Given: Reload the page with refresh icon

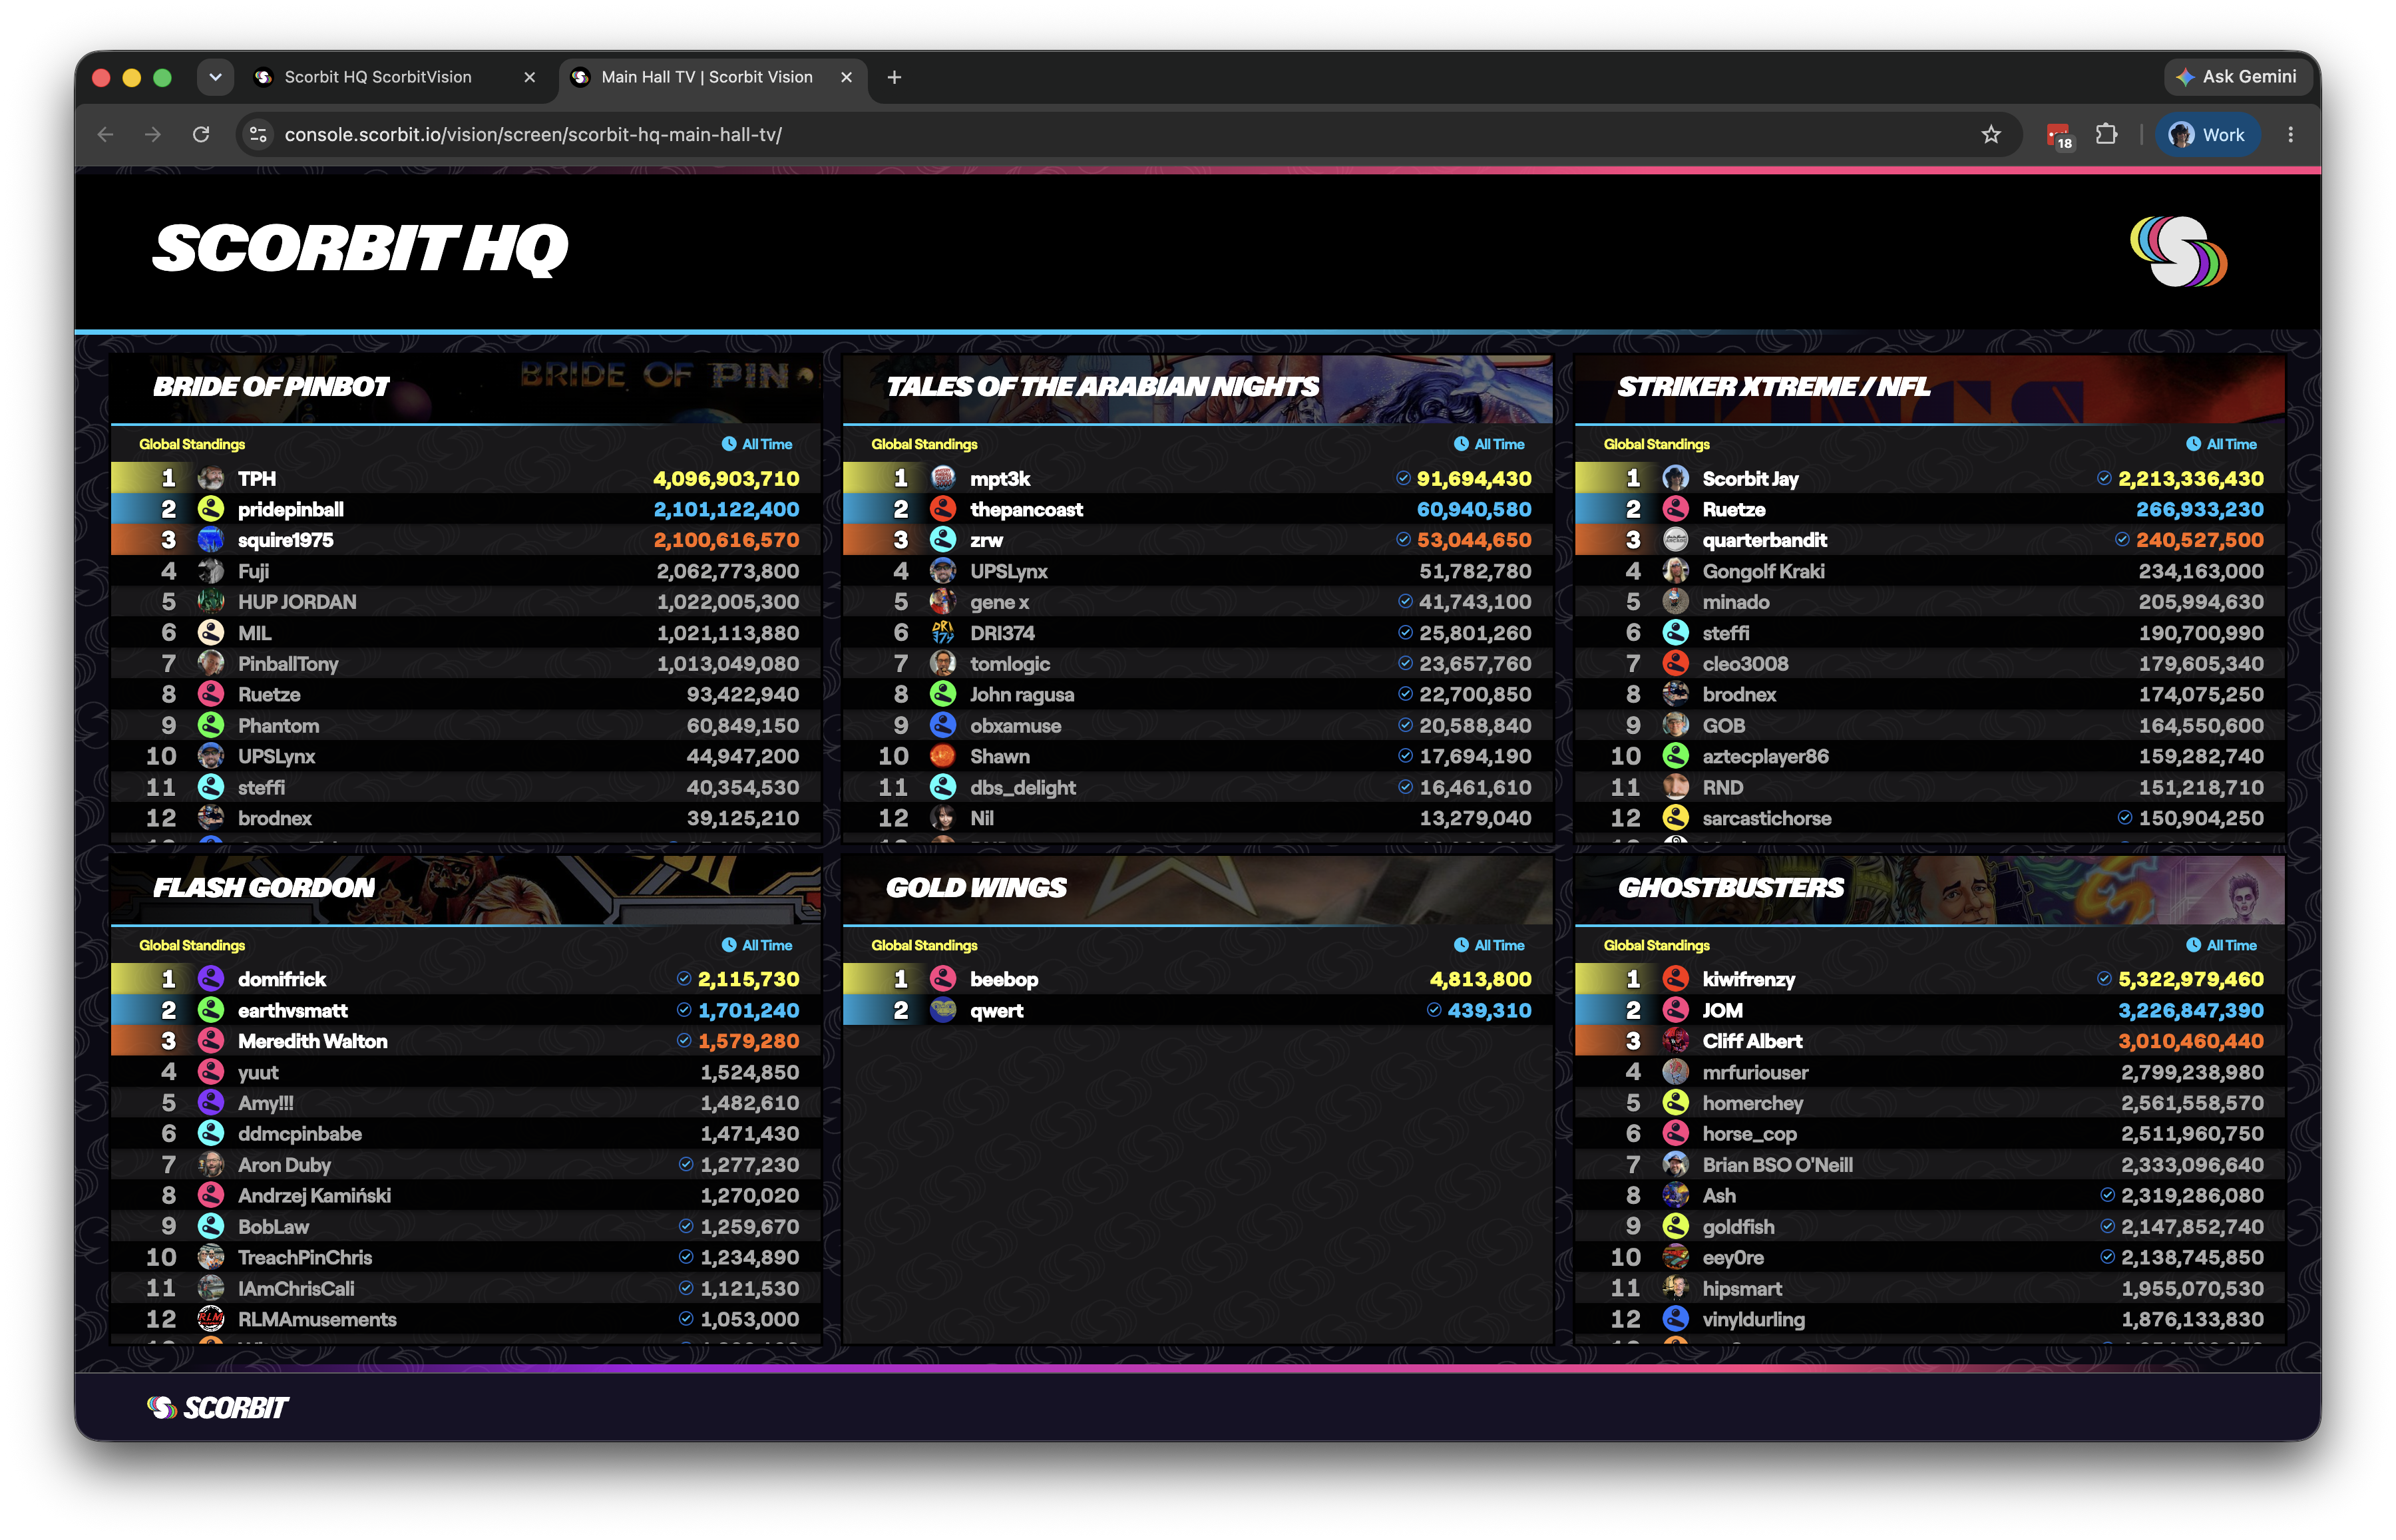Looking at the screenshot, I should tap(201, 134).
